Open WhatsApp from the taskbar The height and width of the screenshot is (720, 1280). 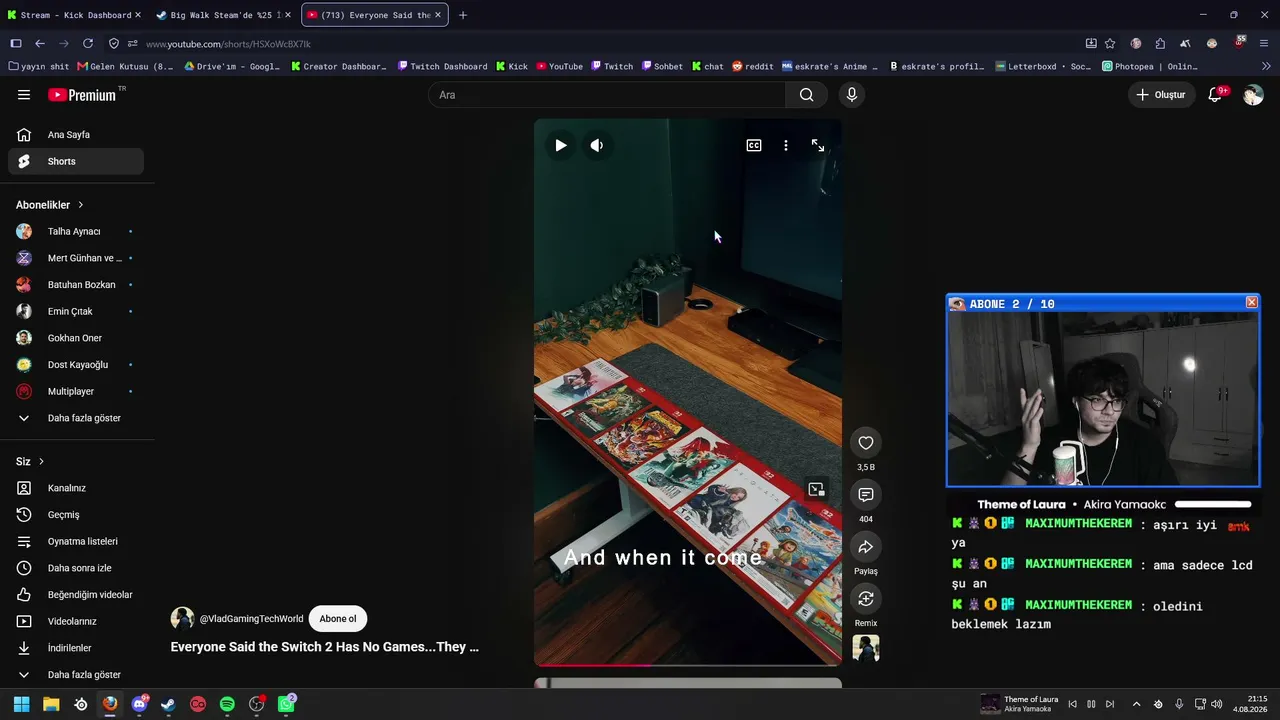(x=287, y=704)
